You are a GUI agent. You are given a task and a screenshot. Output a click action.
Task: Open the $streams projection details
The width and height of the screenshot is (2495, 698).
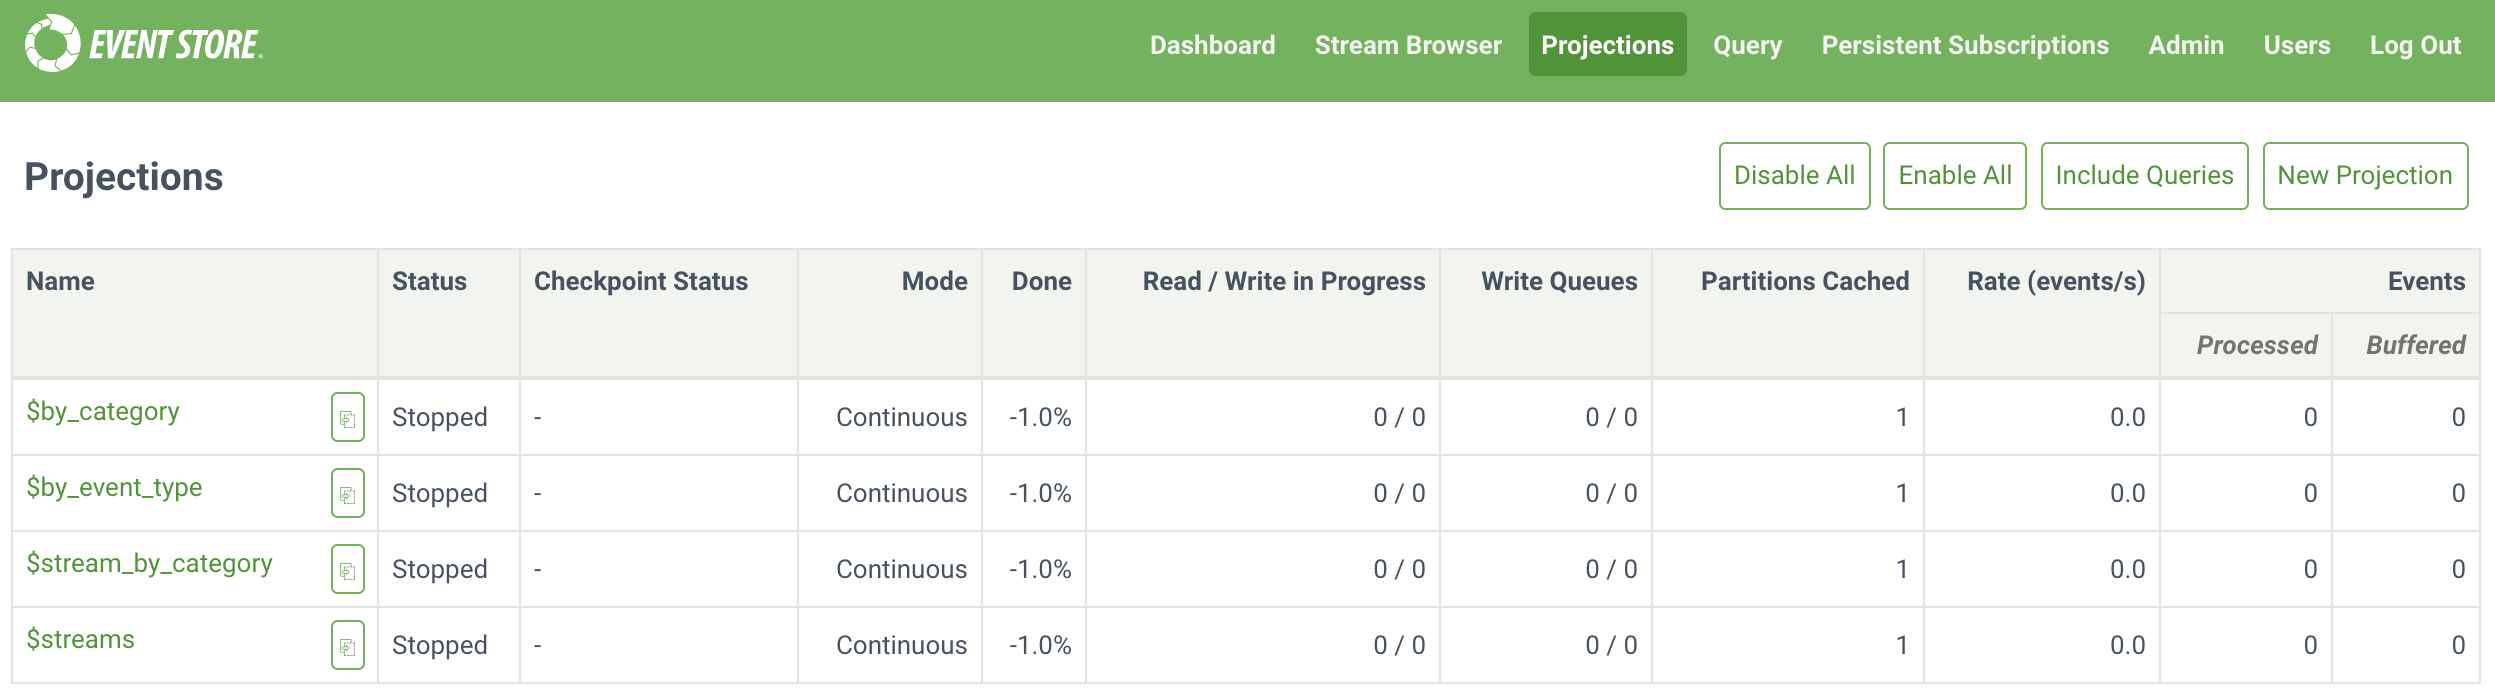pos(80,638)
